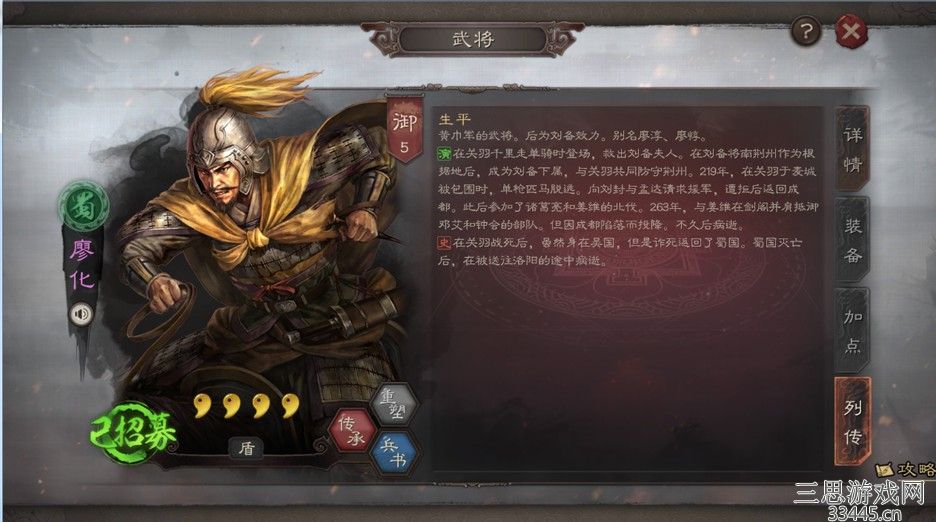The height and width of the screenshot is (522, 936).
Task: Open the red 传承 hexagon button
Action: click(352, 431)
